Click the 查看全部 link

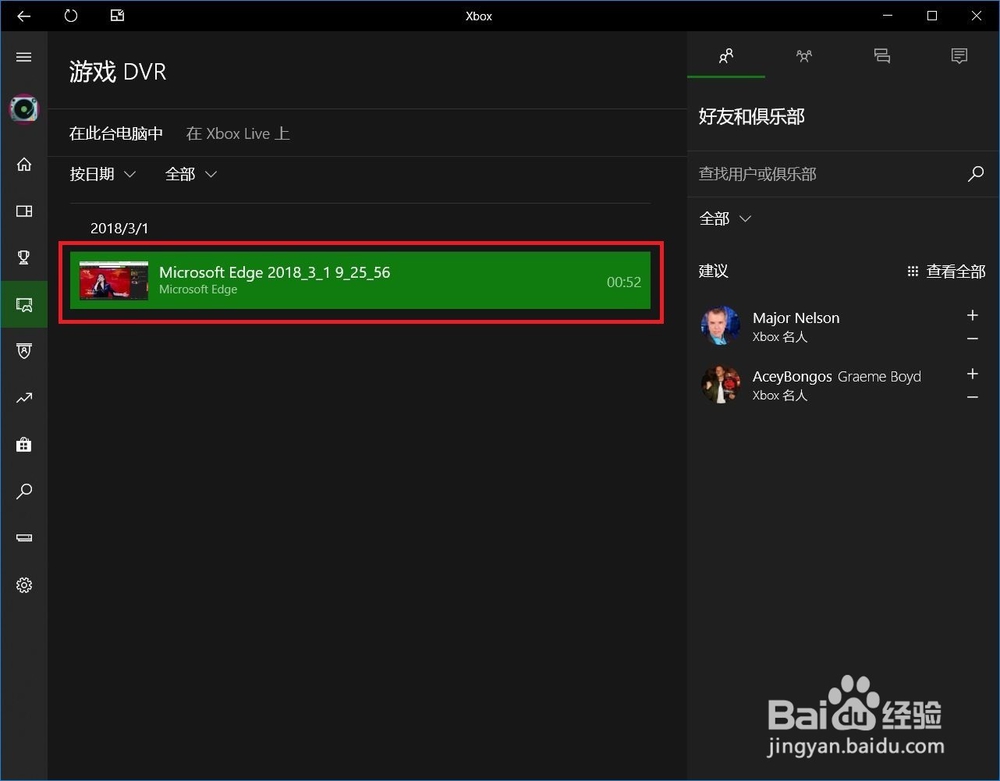click(x=946, y=272)
